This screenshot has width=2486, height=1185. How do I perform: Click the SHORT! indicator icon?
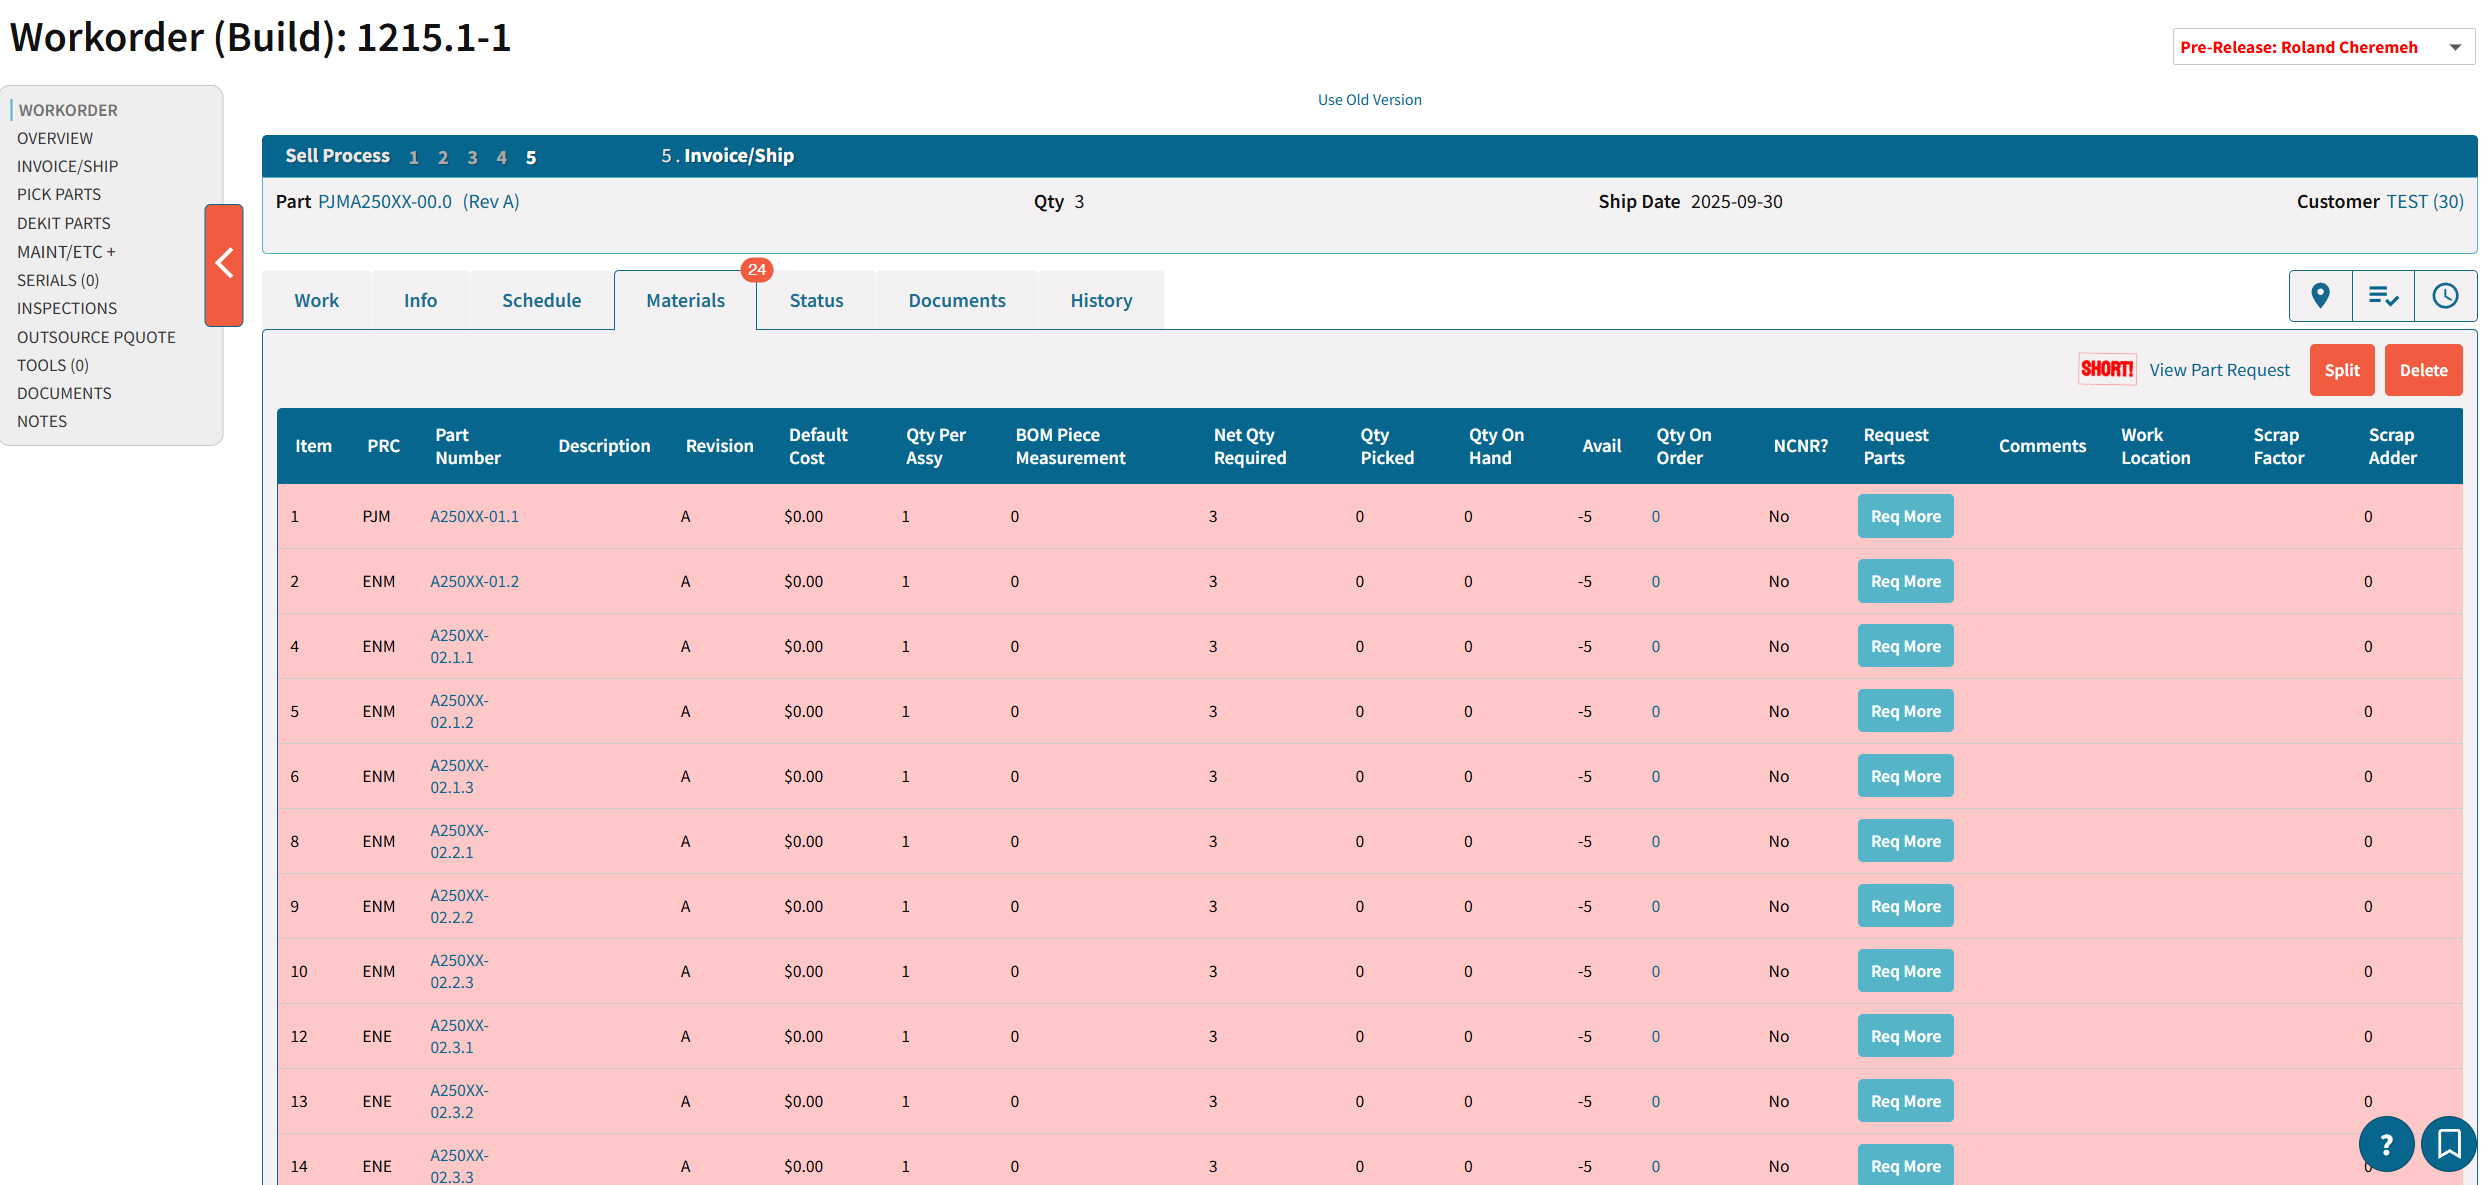[x=2107, y=369]
